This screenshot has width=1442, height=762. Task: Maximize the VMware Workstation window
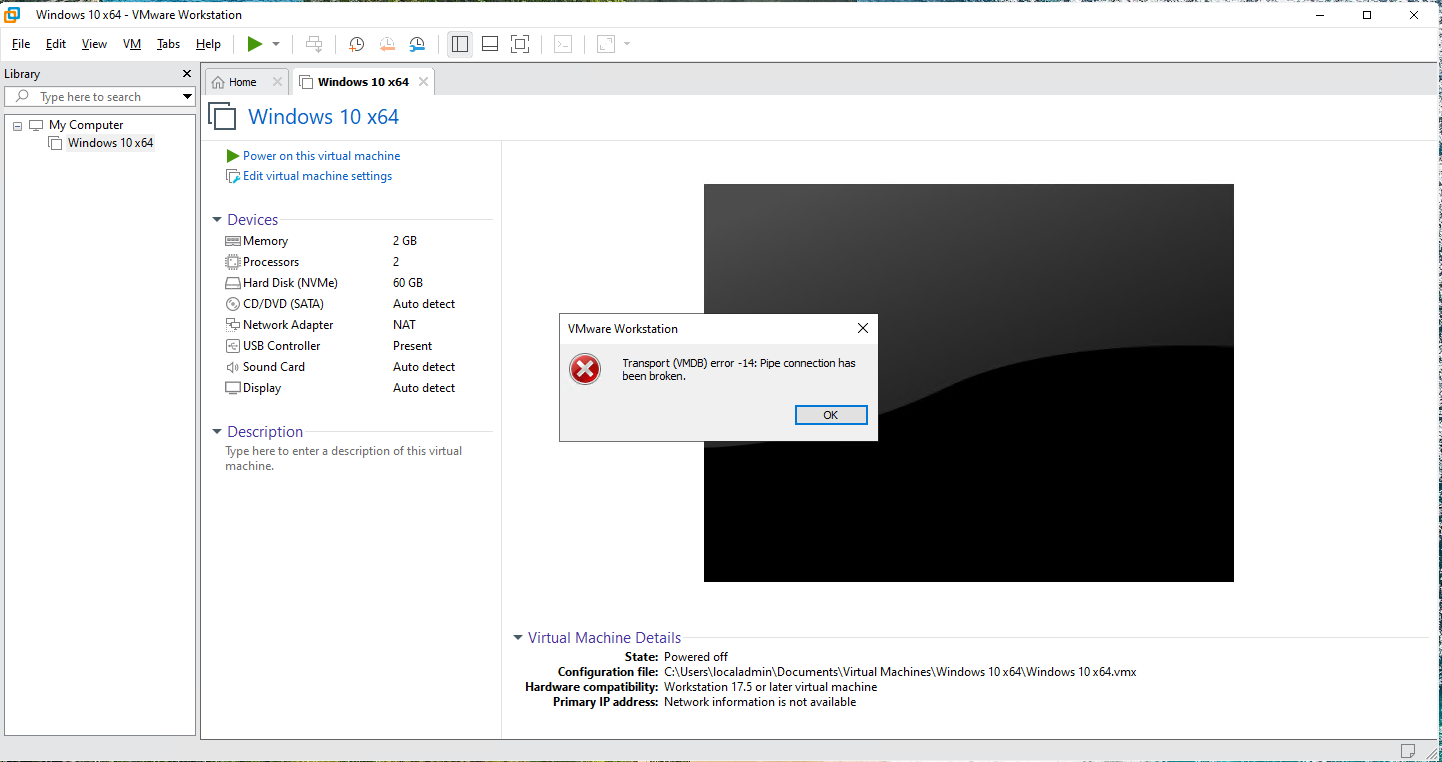pos(1367,15)
